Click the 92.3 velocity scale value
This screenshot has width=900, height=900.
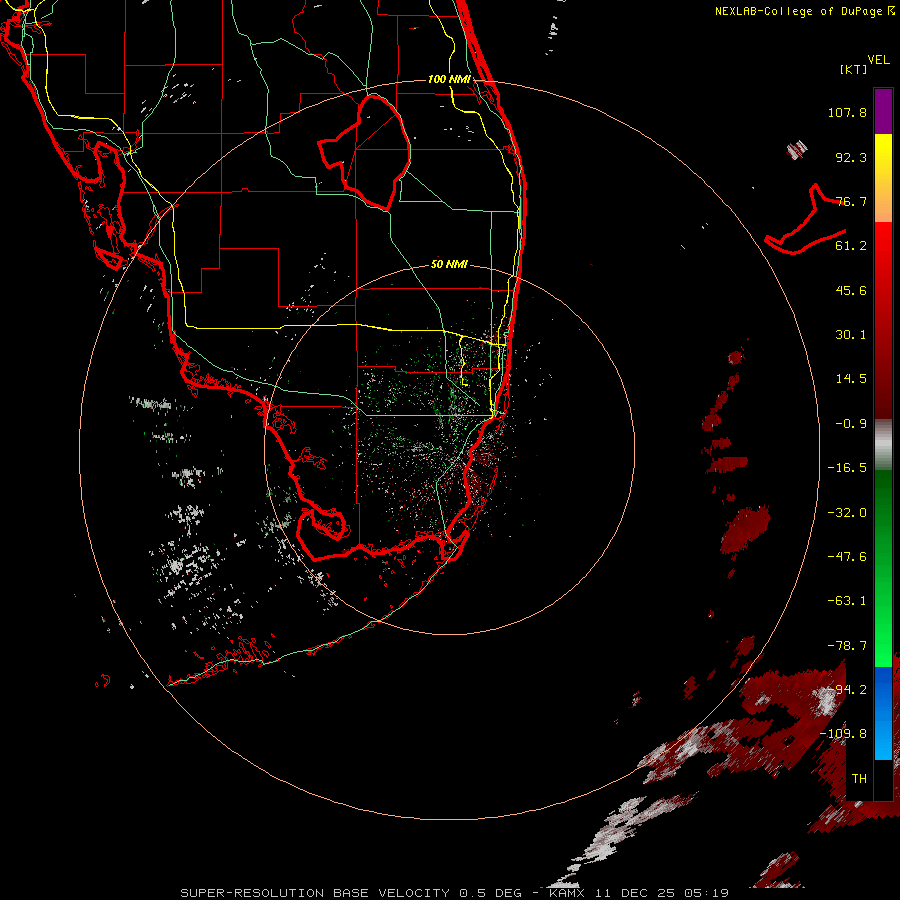(851, 157)
